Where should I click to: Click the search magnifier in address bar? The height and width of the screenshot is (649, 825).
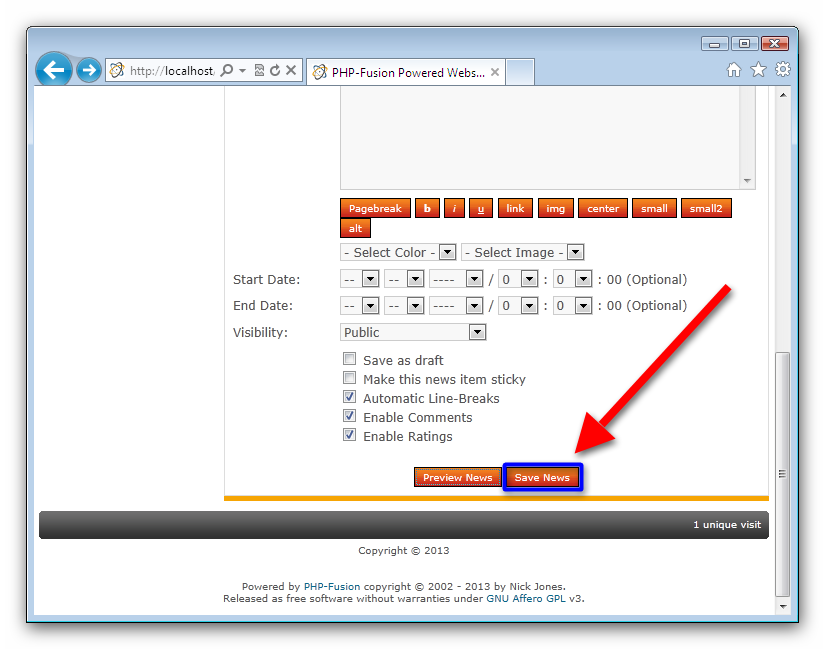(227, 71)
